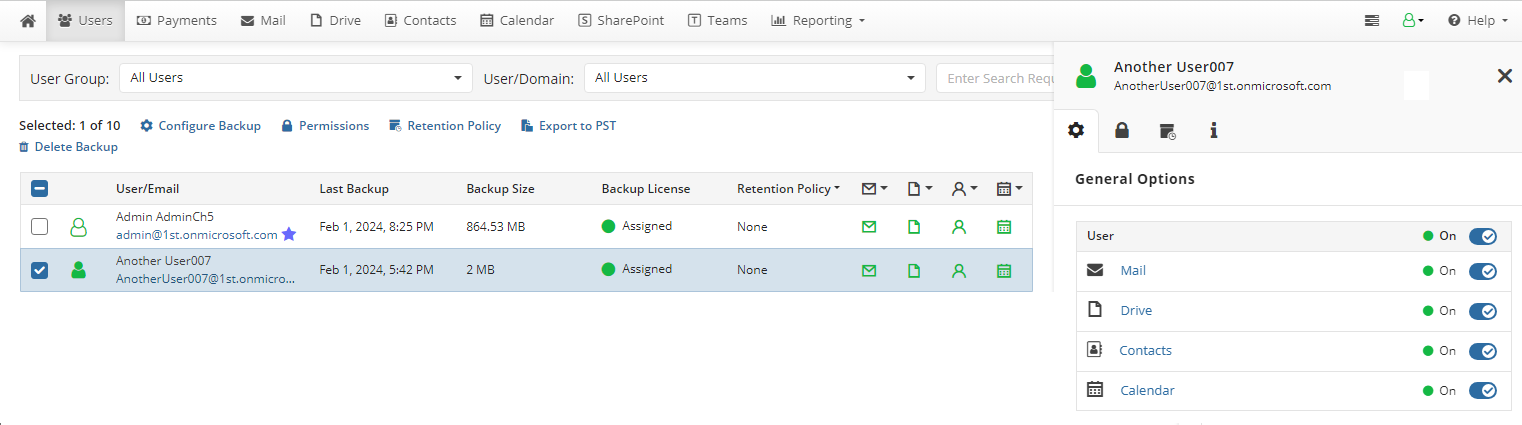
Task: Click the Home icon in navbar
Action: [x=28, y=20]
